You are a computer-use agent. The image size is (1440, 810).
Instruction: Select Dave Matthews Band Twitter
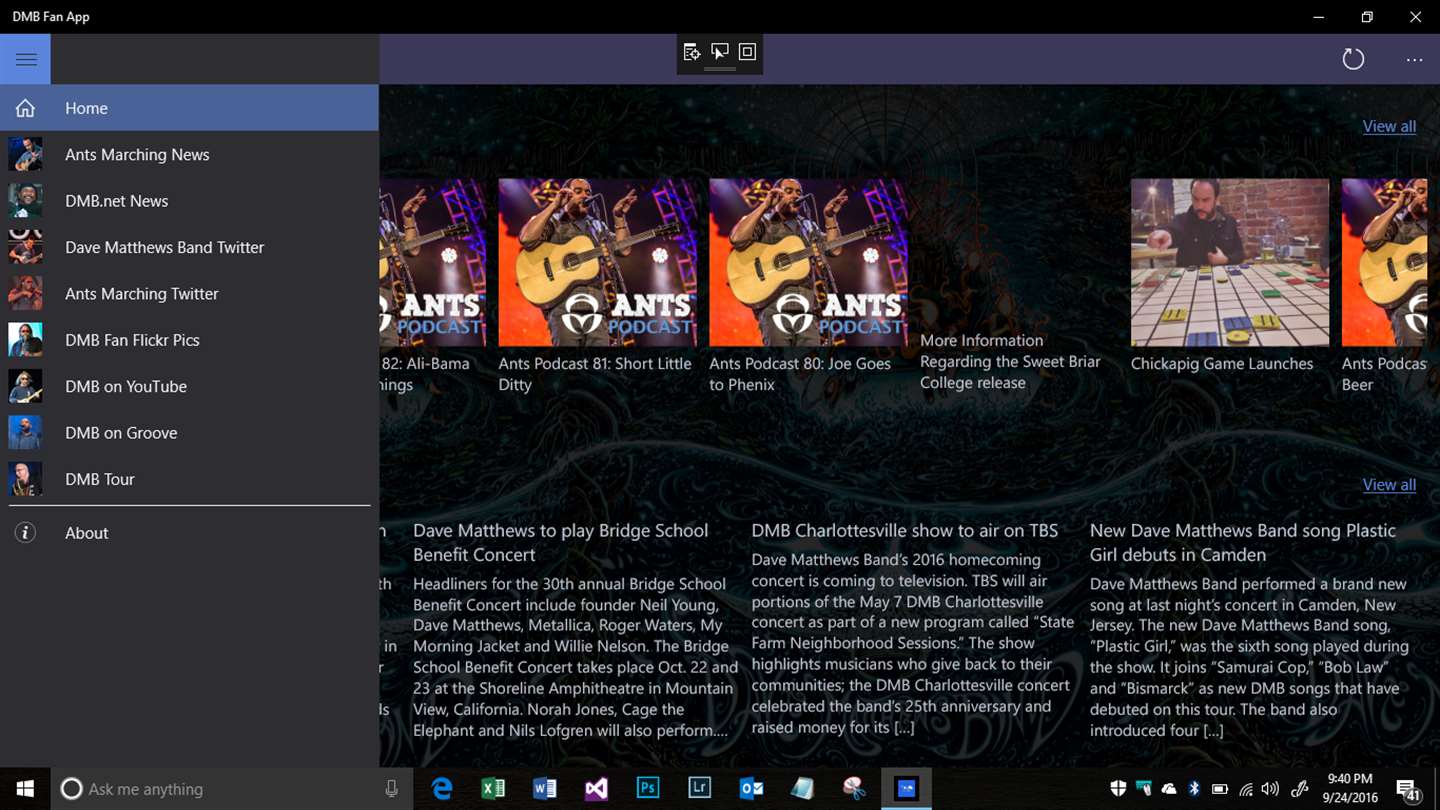[x=189, y=247]
